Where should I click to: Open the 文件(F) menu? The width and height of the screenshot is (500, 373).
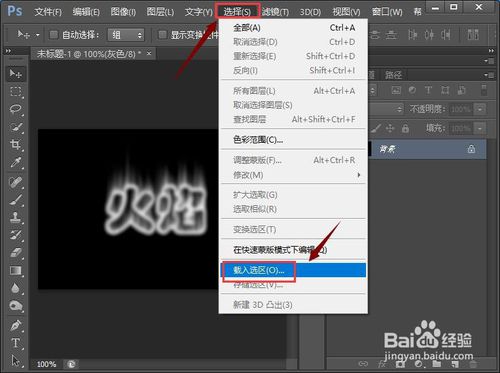48,12
